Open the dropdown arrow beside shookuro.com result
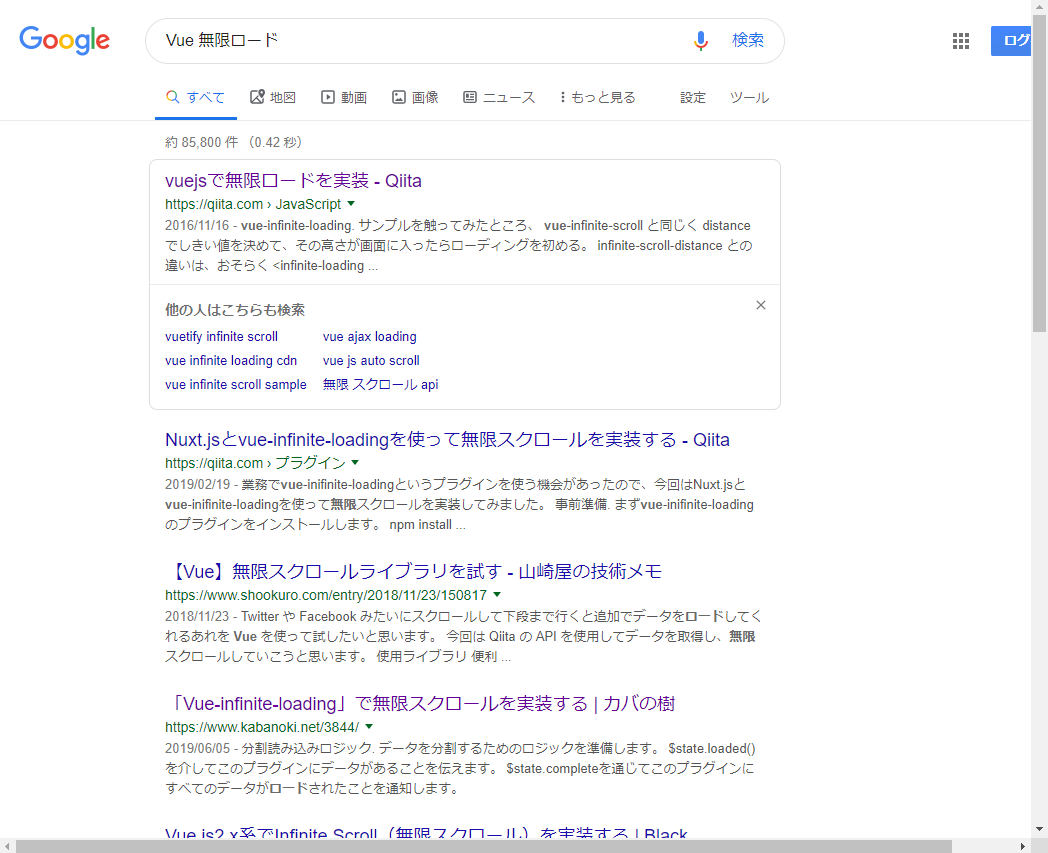Screen dimensions: 1048x853 coord(495,593)
